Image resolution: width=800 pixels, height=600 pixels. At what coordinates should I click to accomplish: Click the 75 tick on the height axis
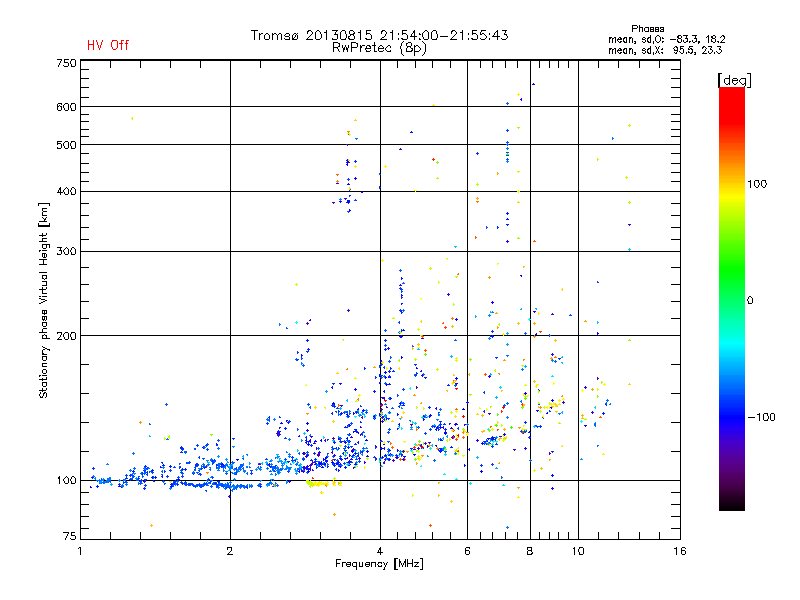coord(69,538)
